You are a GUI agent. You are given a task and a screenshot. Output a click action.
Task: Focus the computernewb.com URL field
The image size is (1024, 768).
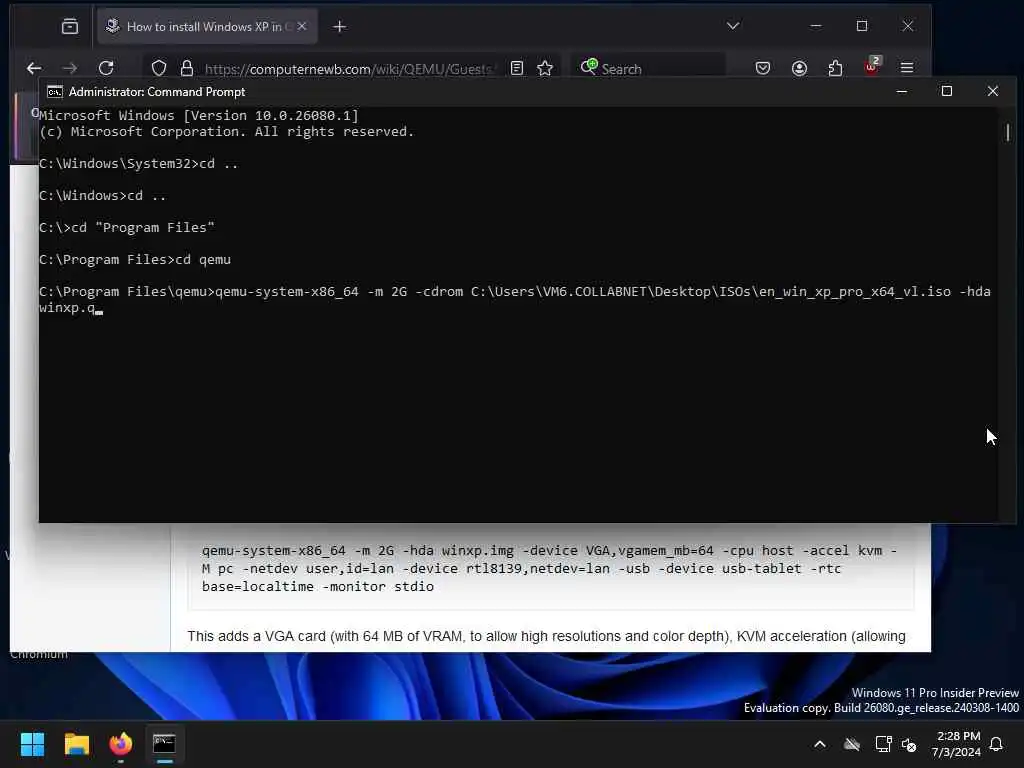(x=349, y=69)
